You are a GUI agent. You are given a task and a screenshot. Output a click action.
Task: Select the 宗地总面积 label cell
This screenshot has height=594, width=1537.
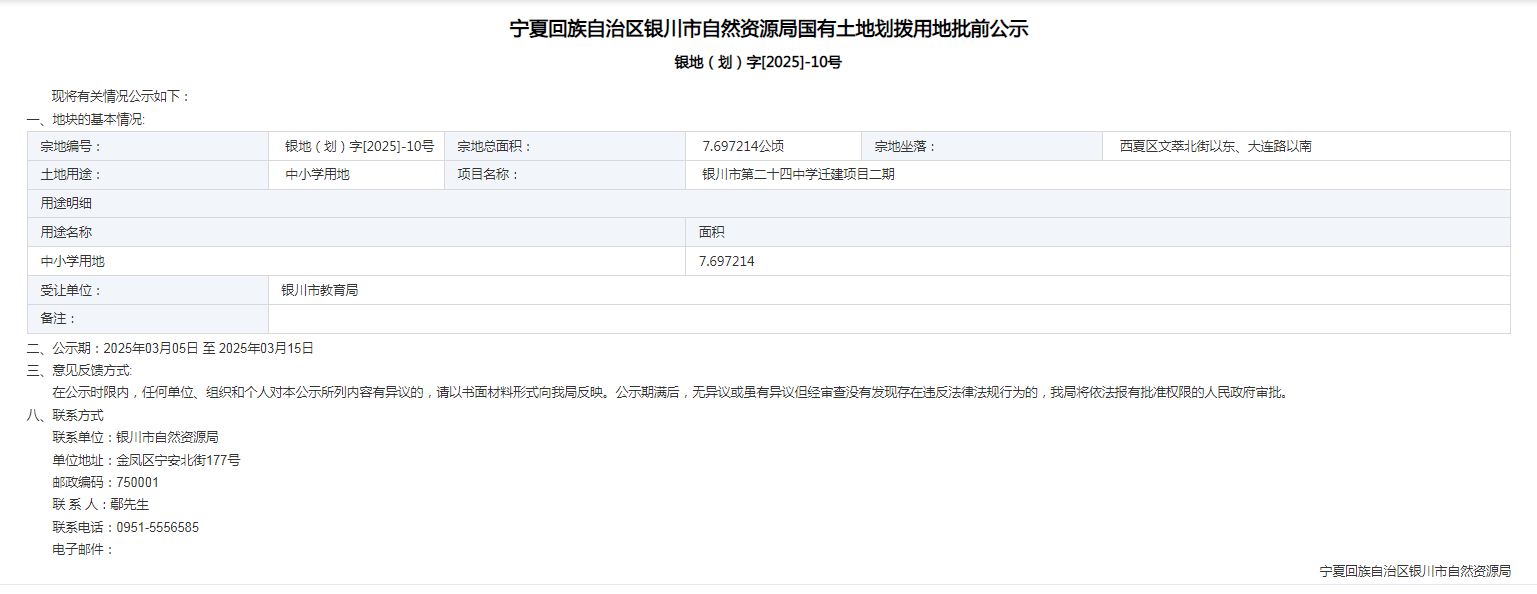click(x=565, y=146)
